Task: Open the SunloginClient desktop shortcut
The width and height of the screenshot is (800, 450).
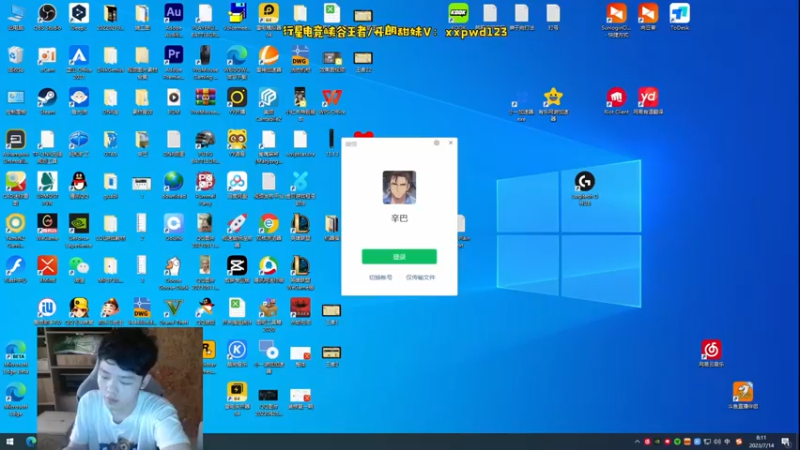Action: click(x=616, y=13)
